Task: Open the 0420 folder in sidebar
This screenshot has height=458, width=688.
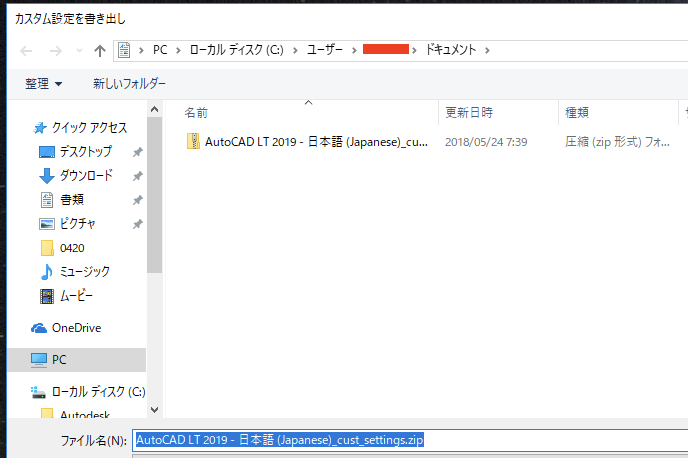Action: click(72, 248)
